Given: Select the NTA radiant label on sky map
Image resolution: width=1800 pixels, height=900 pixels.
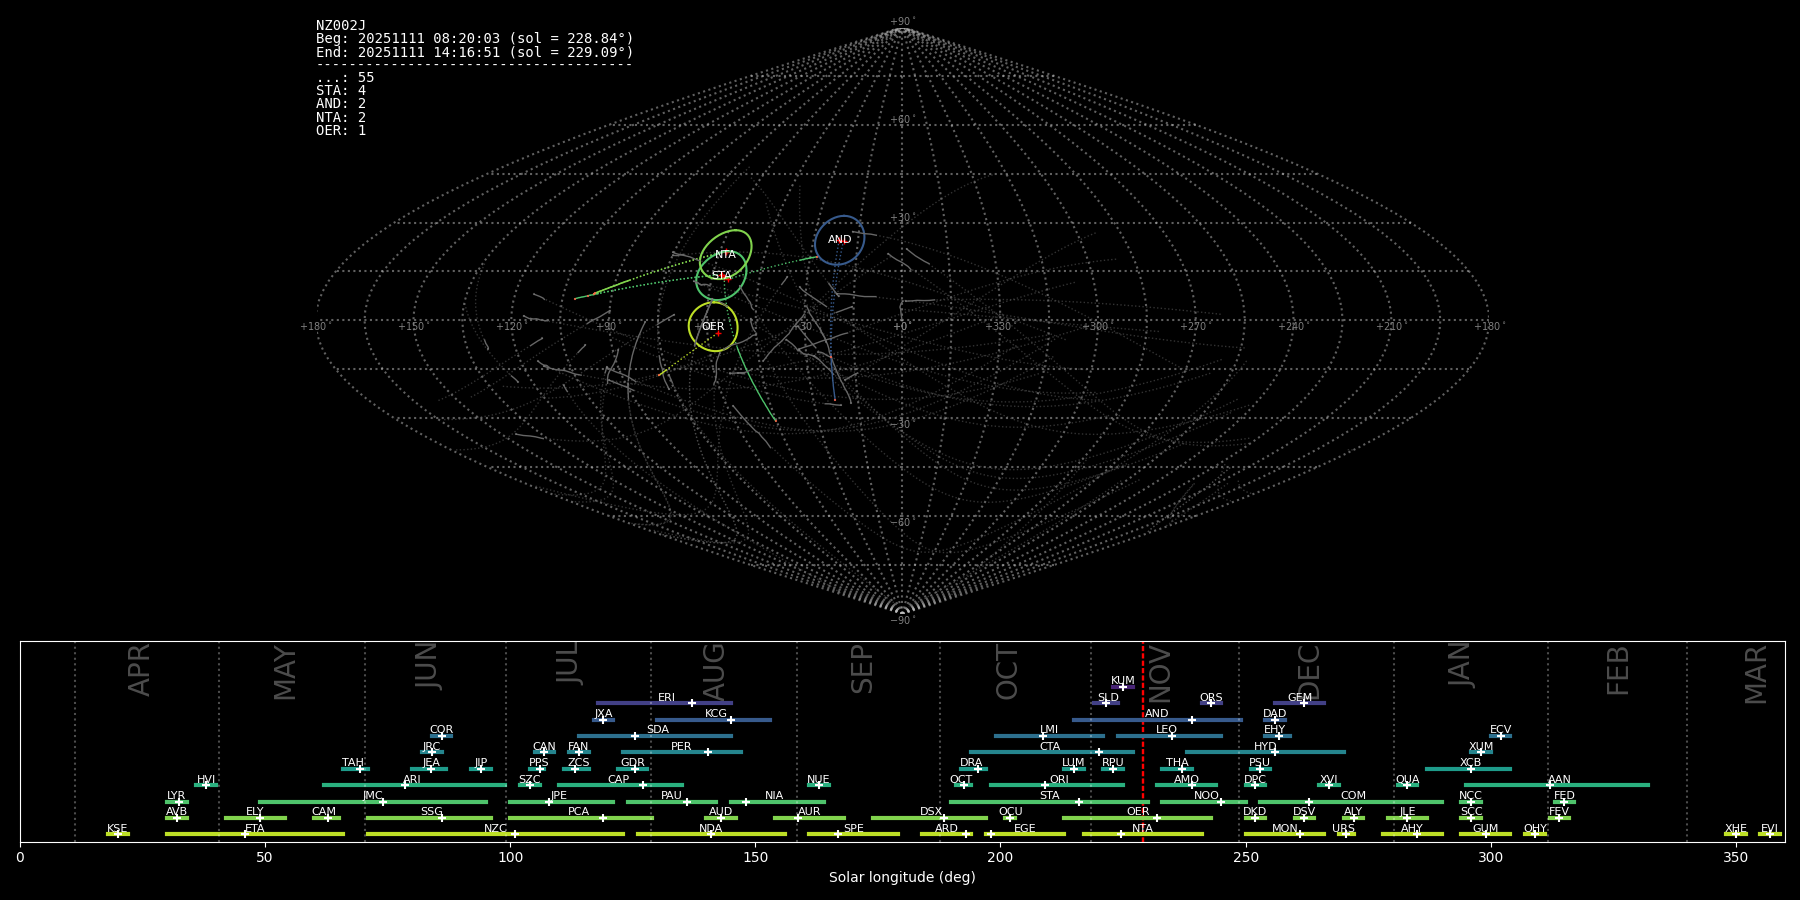Looking at the screenshot, I should click(x=725, y=255).
